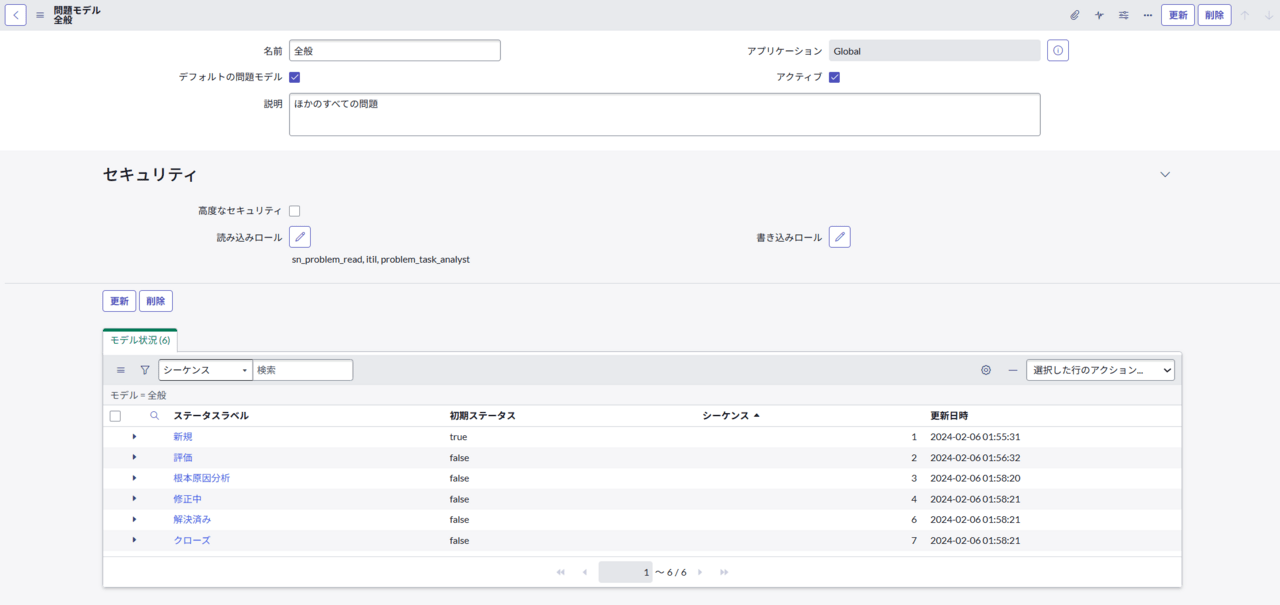Image resolution: width=1280 pixels, height=605 pixels.
Task: Click the list filter funnel icon
Action: 145,370
